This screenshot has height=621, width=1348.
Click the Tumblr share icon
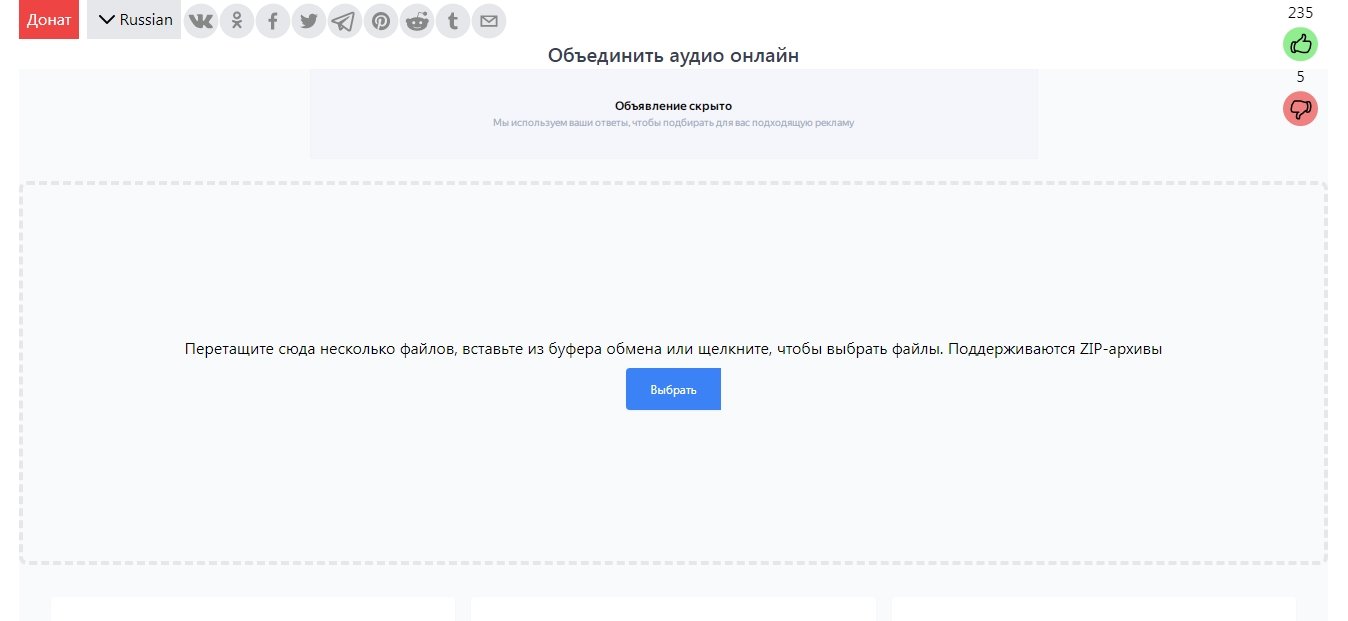click(452, 20)
